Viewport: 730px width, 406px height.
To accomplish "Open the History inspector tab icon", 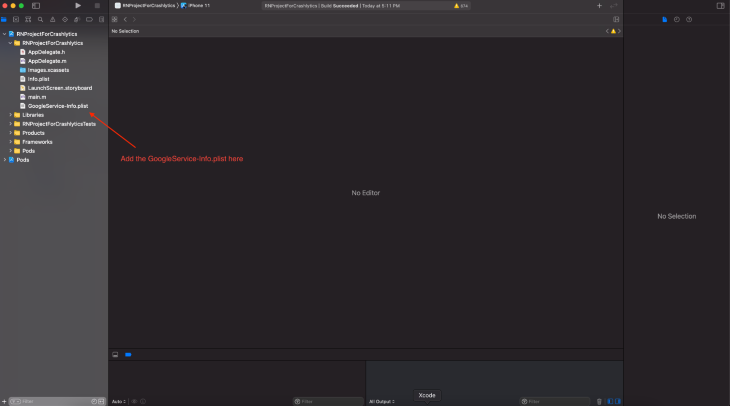I will [677, 19].
